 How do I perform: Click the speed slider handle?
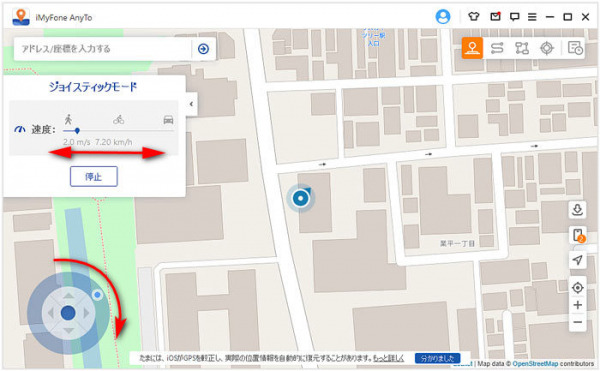point(77,131)
